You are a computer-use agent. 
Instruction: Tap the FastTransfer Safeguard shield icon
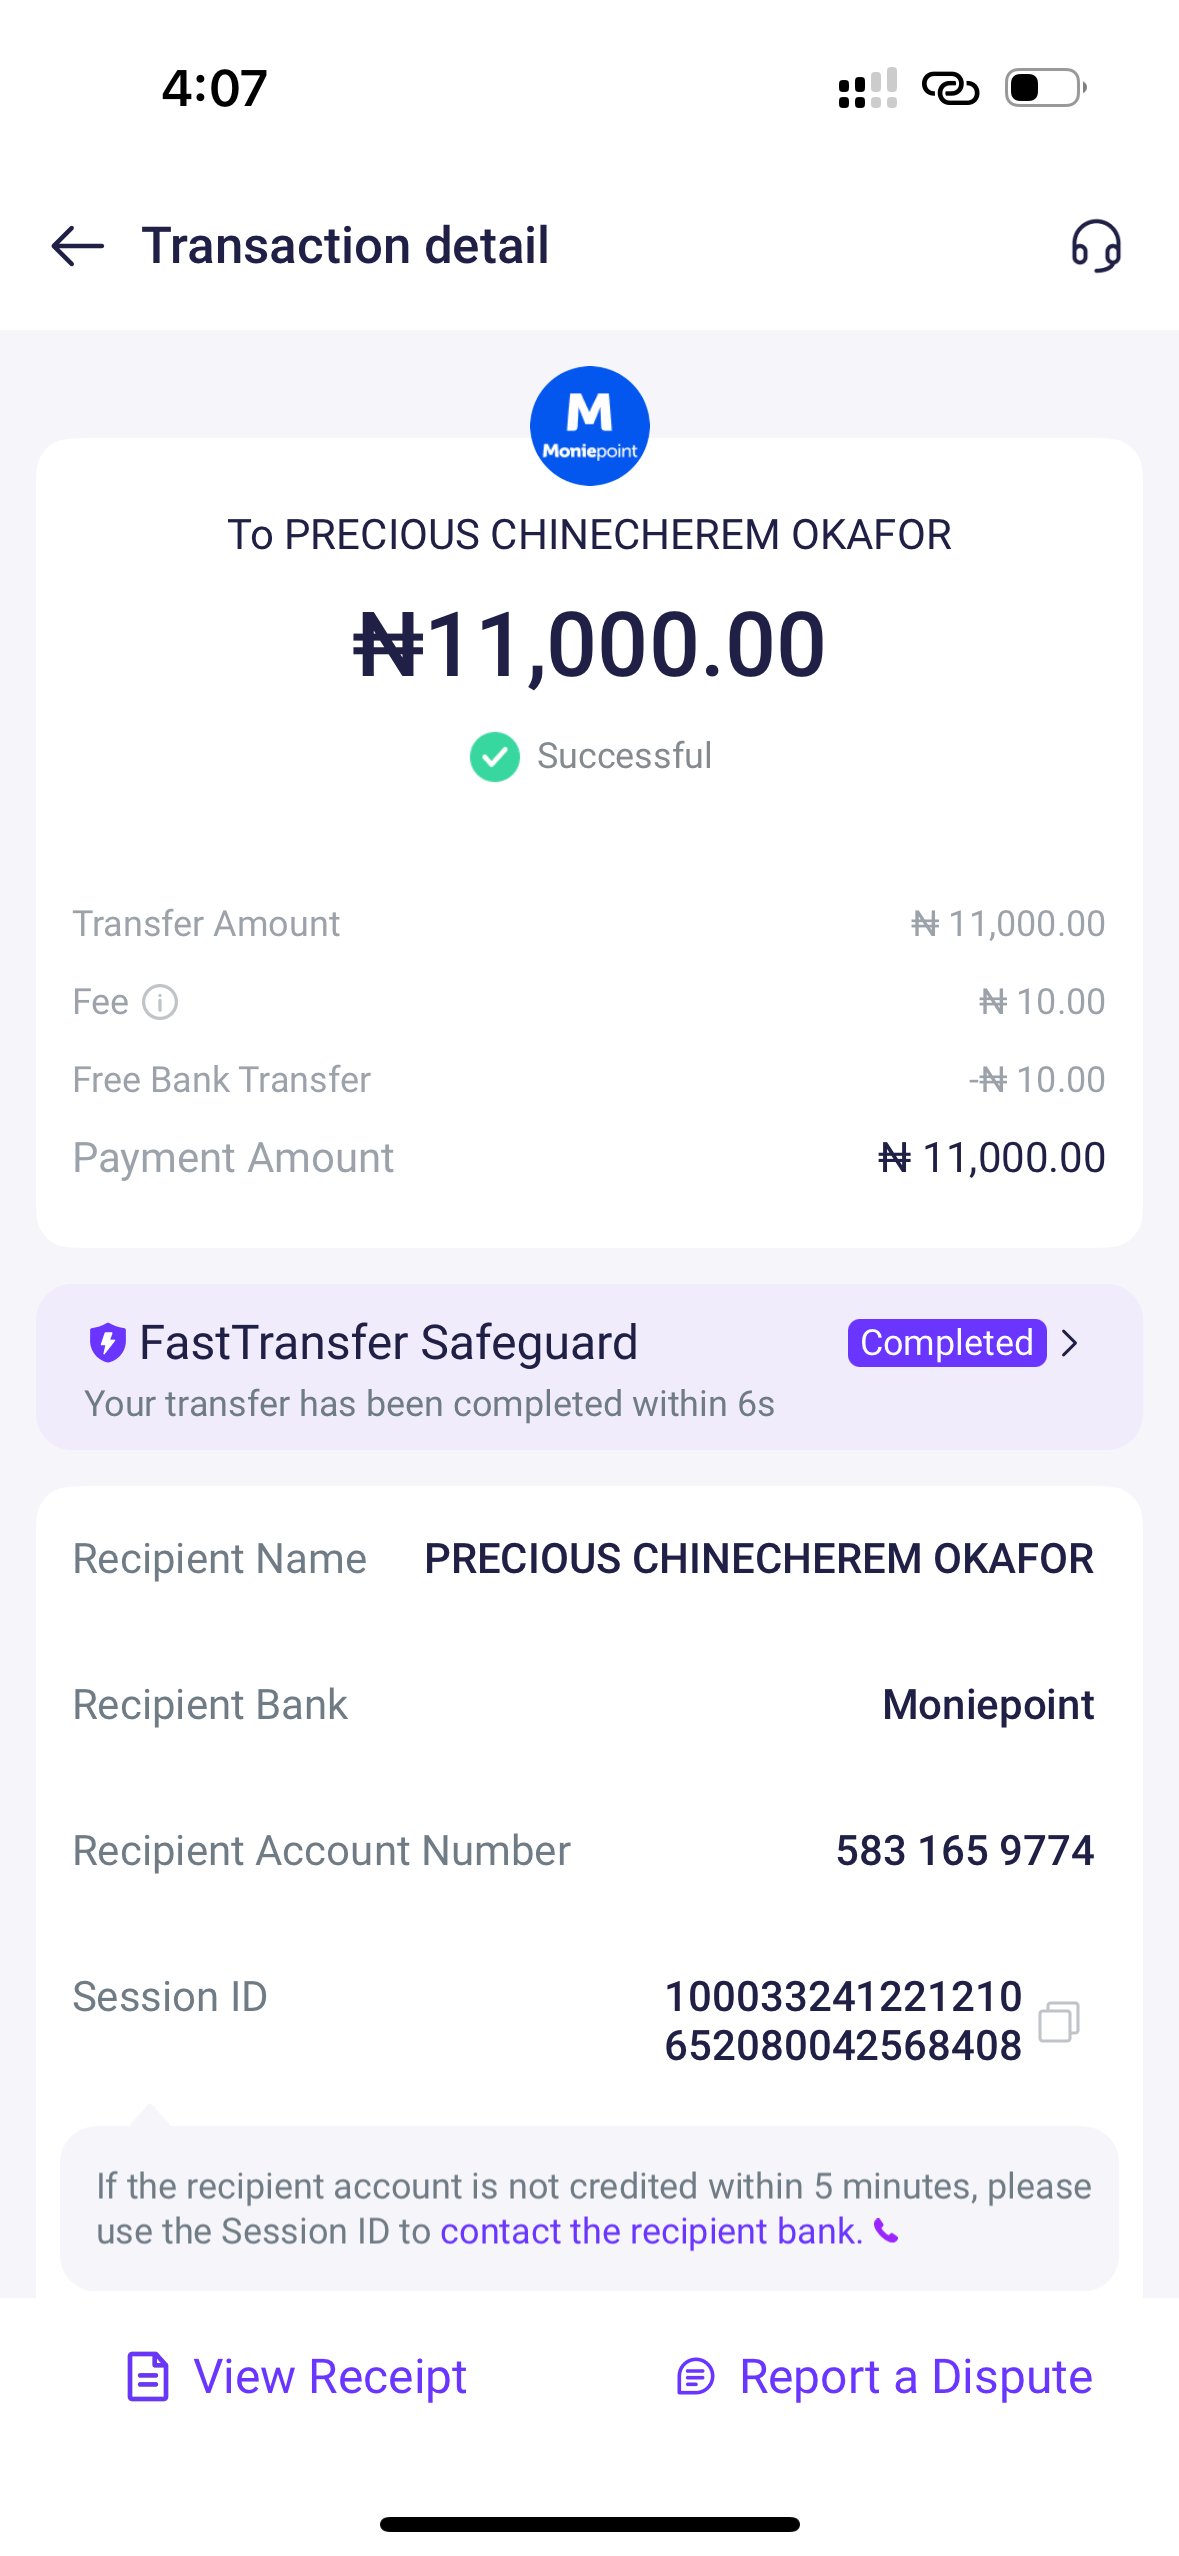point(108,1342)
